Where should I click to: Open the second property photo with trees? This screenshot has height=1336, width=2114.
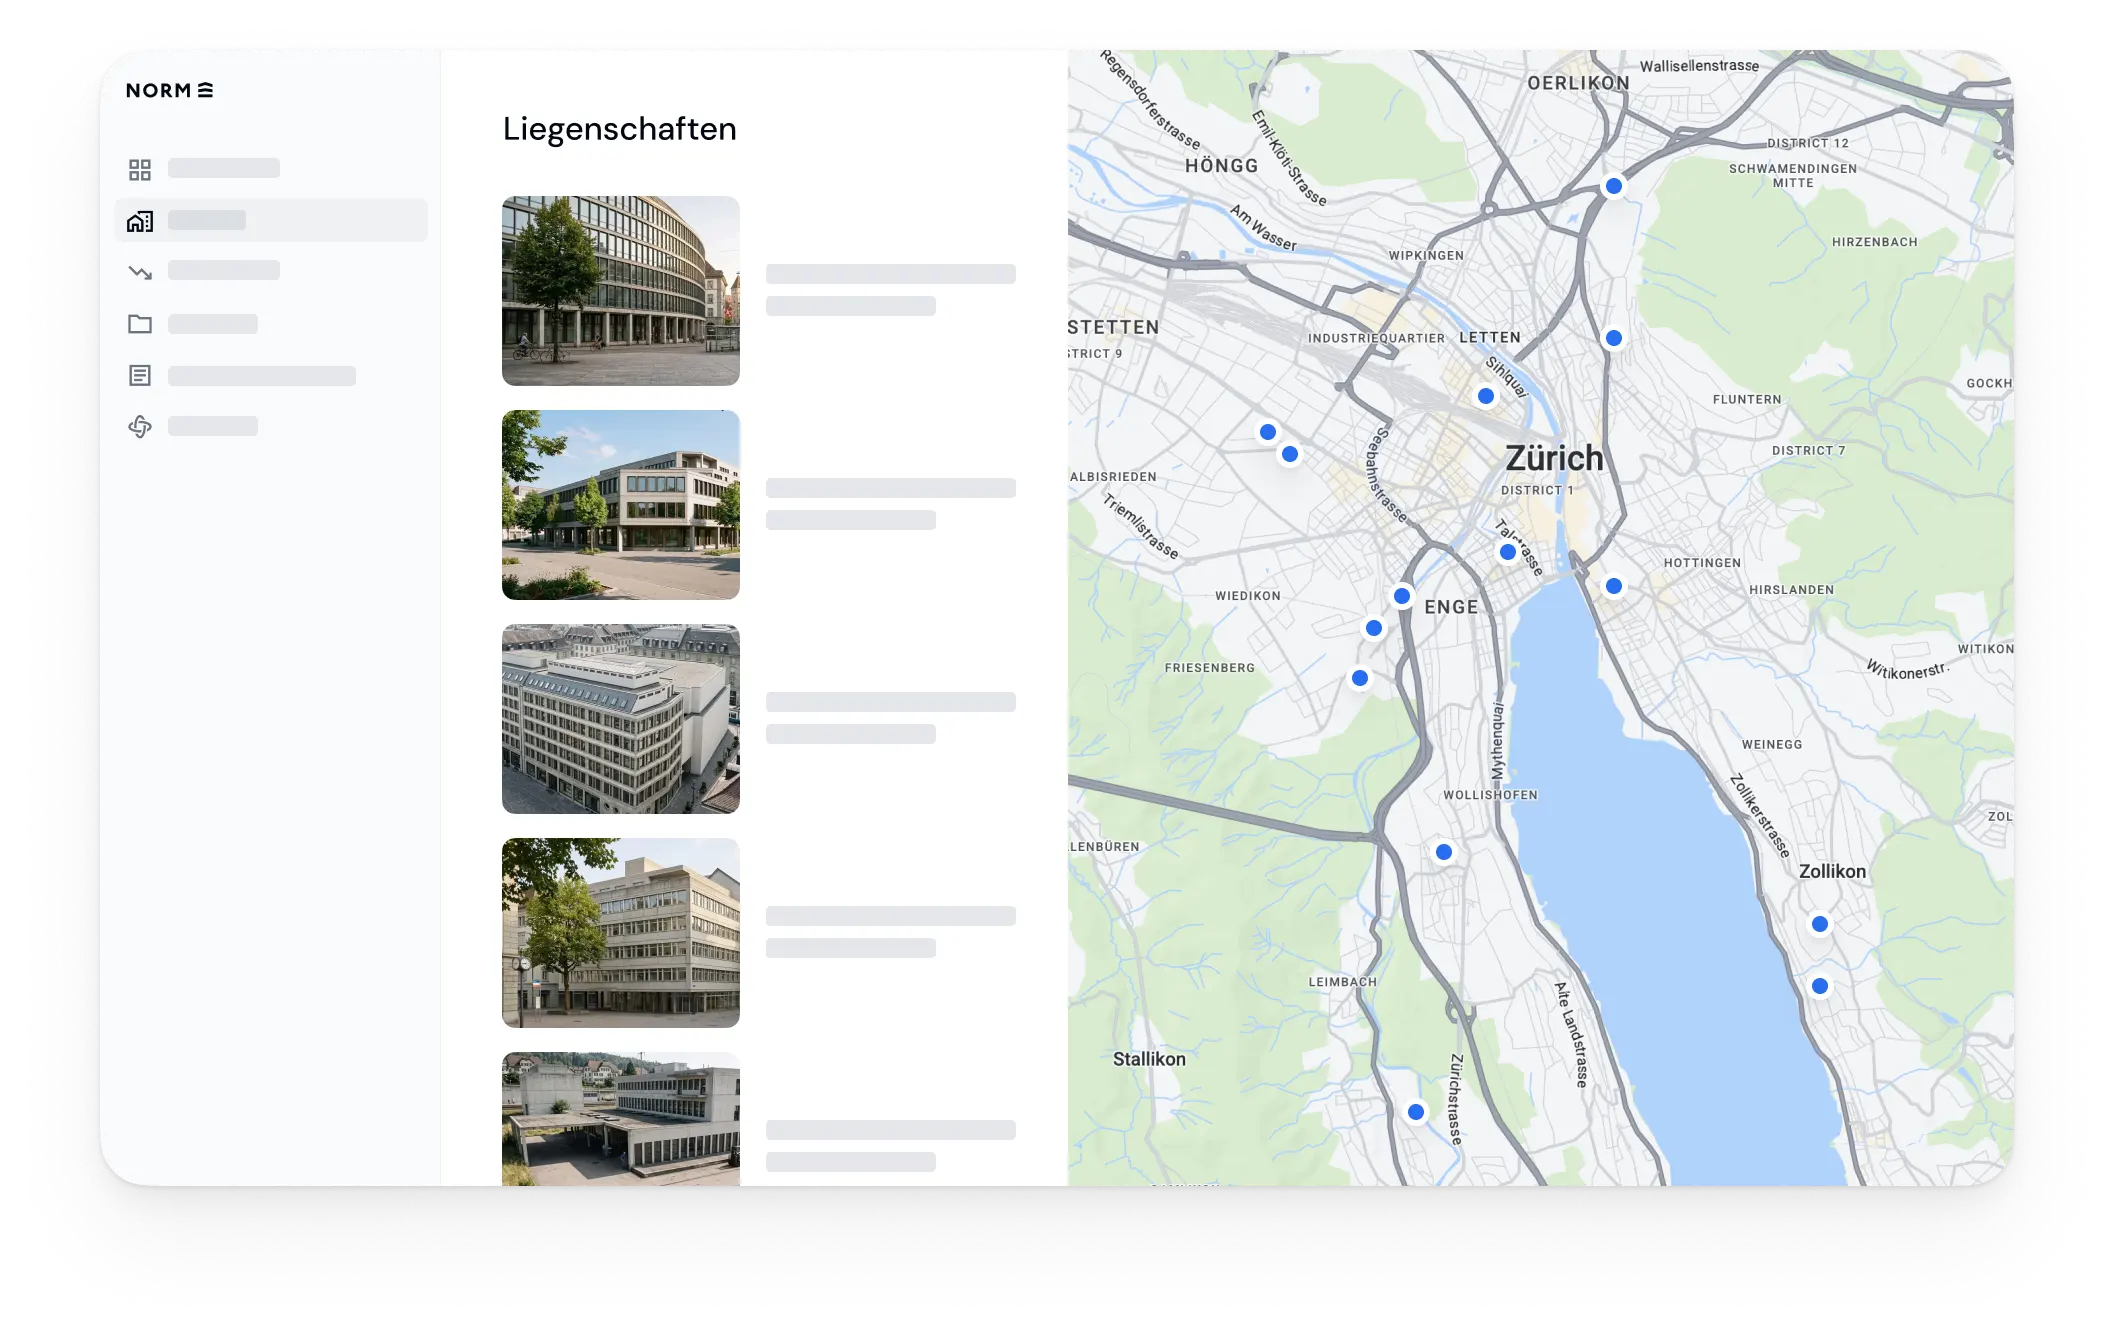click(x=621, y=505)
